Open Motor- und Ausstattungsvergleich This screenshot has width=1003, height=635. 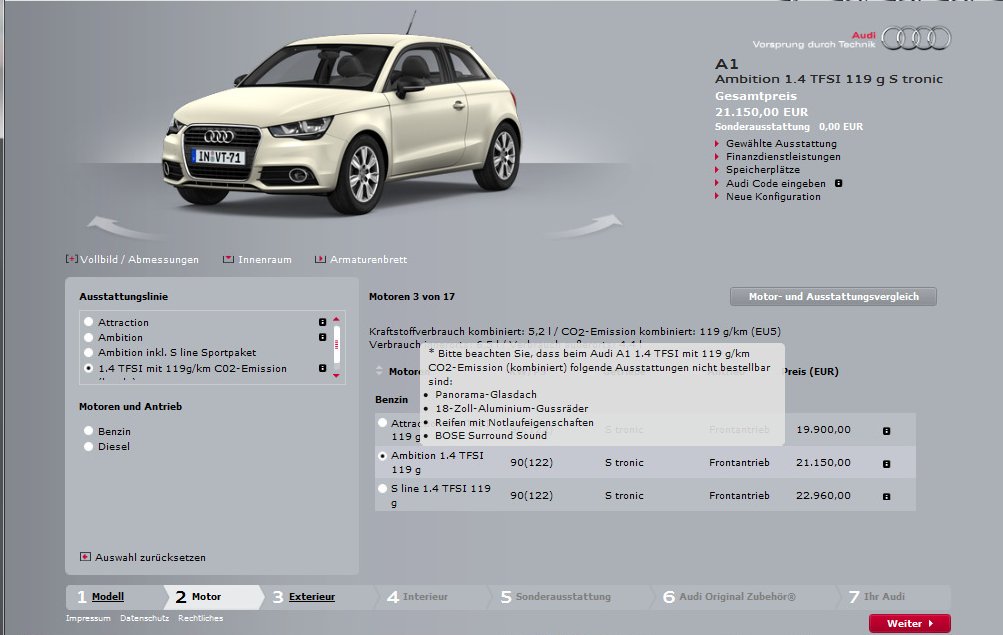[x=833, y=297]
